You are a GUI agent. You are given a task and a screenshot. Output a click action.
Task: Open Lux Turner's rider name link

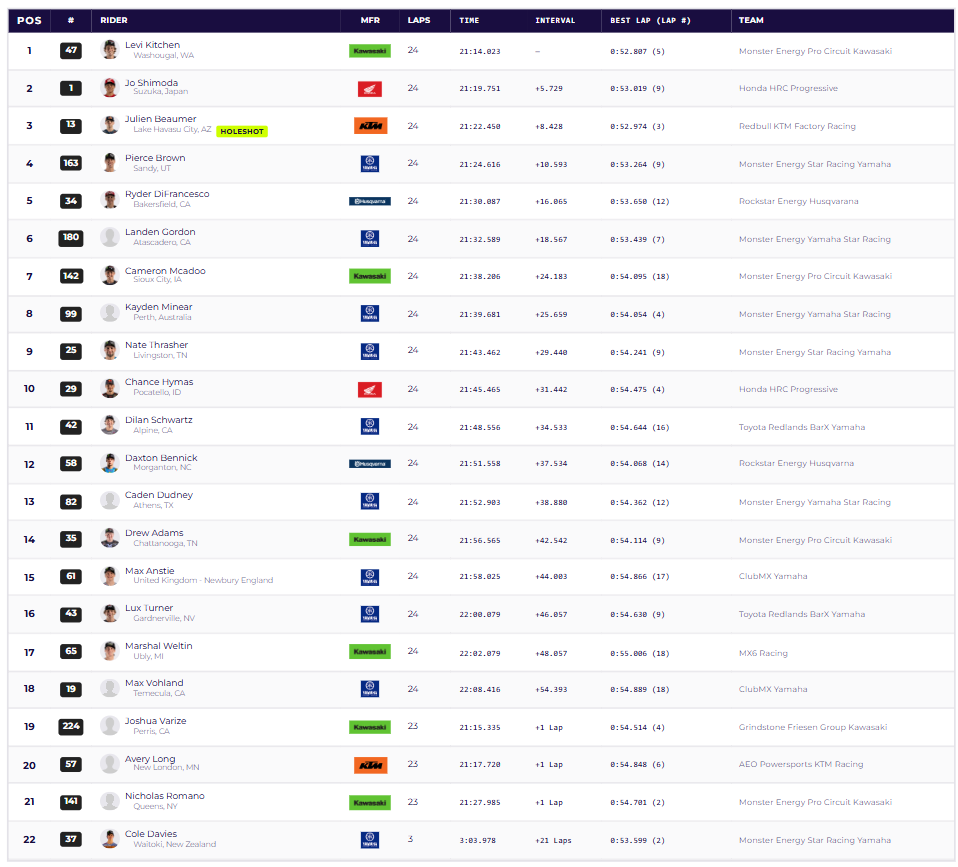(149, 608)
